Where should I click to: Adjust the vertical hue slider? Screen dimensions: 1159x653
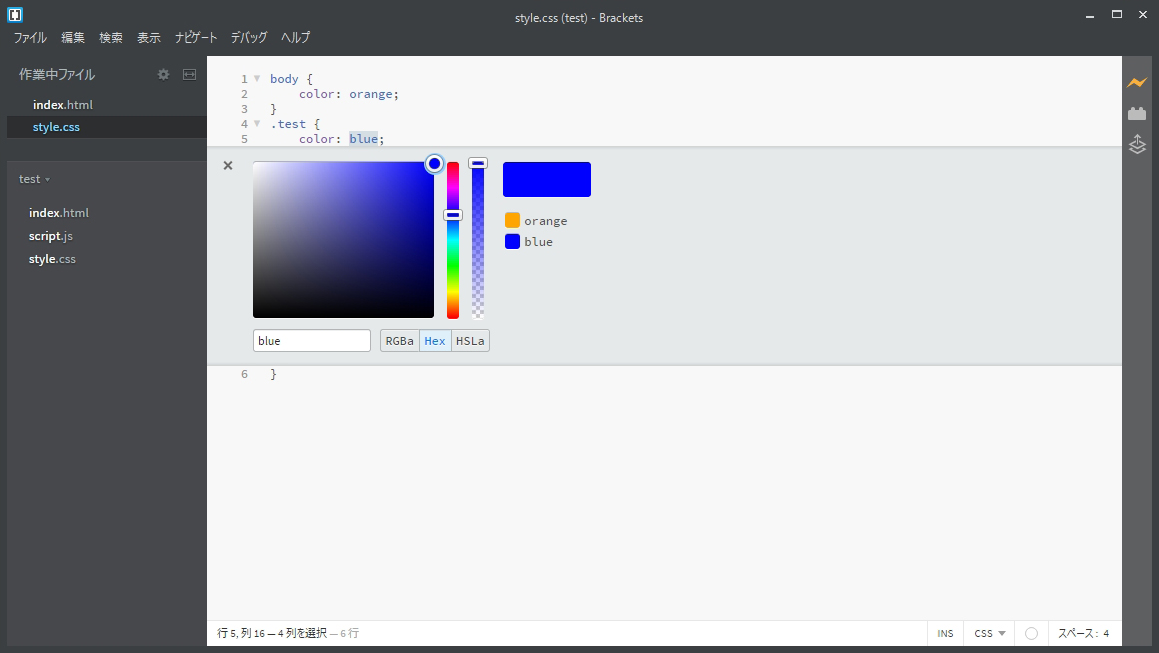tap(452, 240)
